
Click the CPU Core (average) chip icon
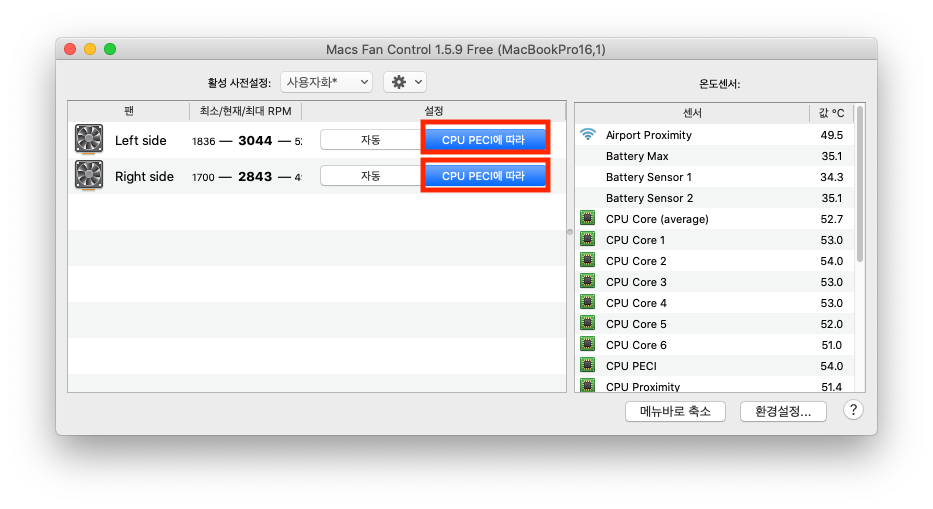pos(588,218)
